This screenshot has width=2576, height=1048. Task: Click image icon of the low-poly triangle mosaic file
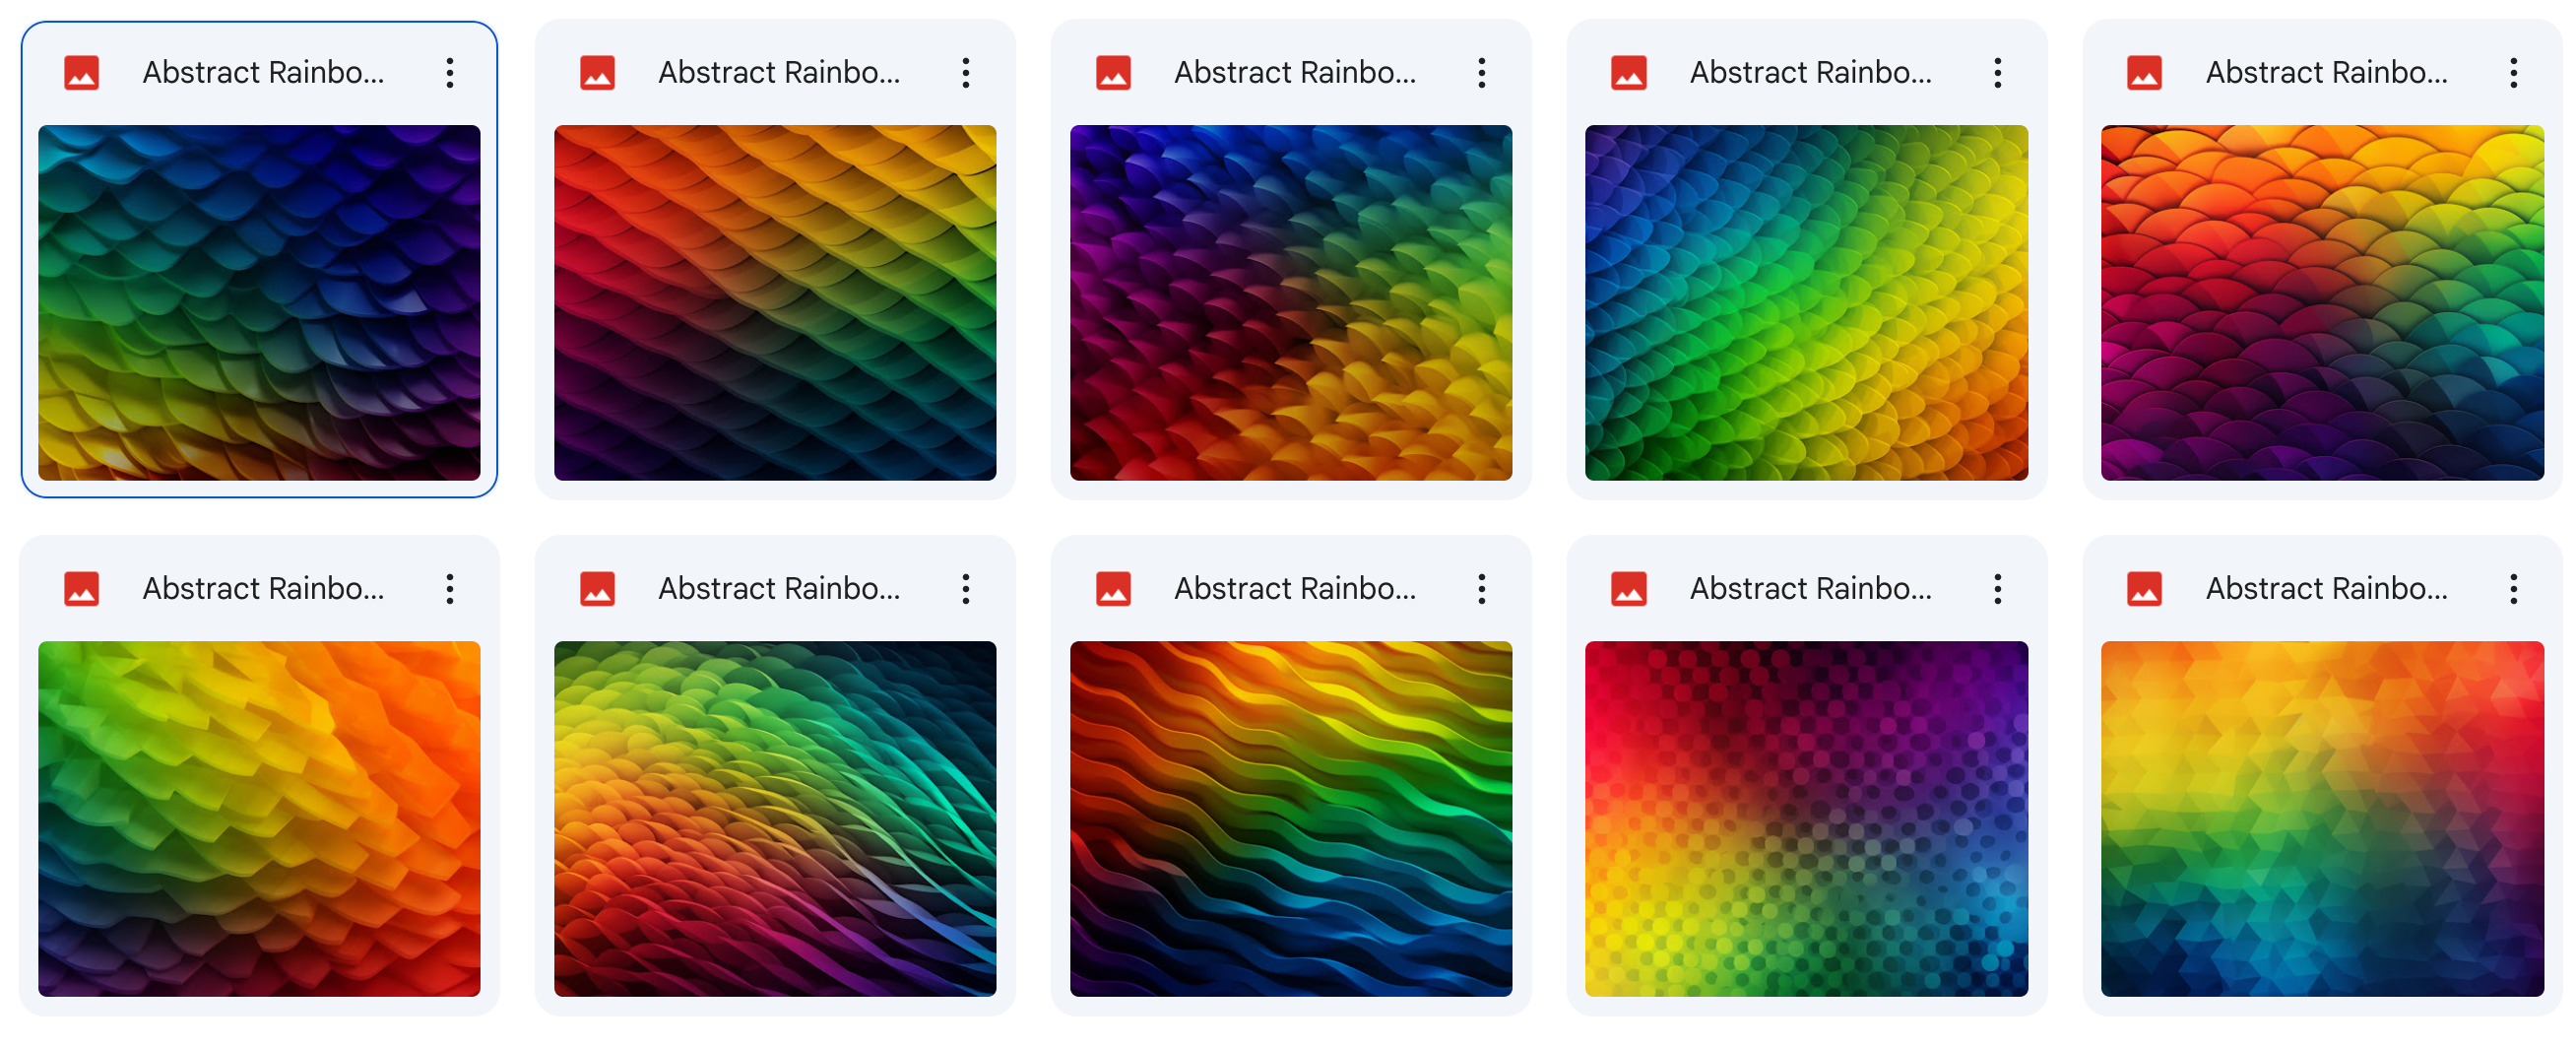[2144, 589]
